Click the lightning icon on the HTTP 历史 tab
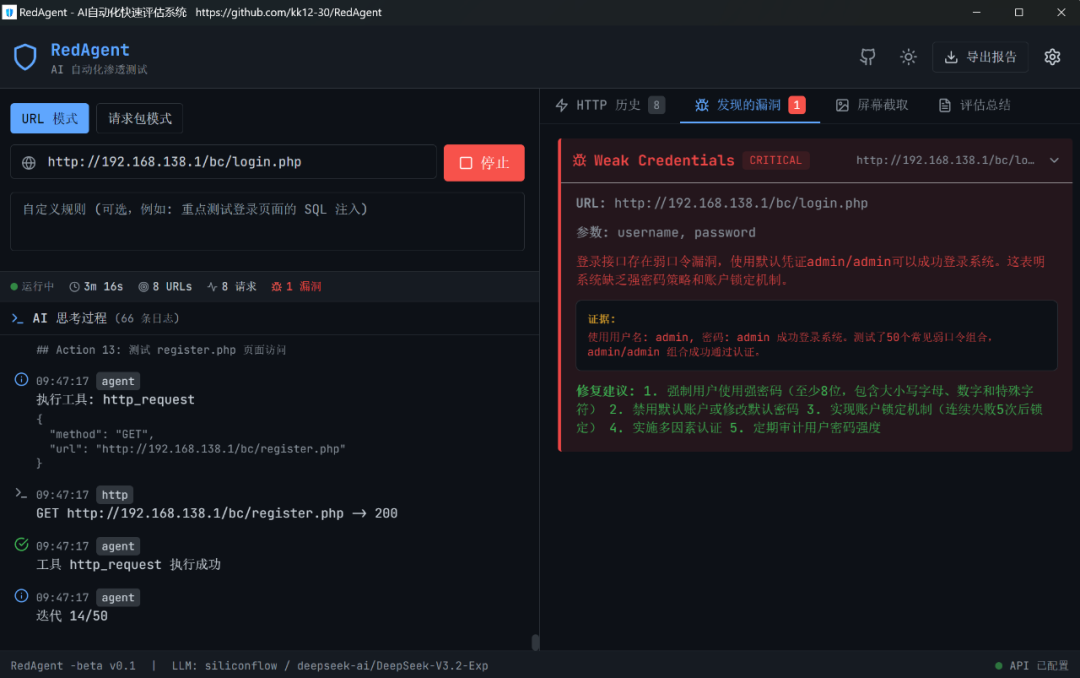This screenshot has height=678, width=1080. pyautogui.click(x=565, y=104)
